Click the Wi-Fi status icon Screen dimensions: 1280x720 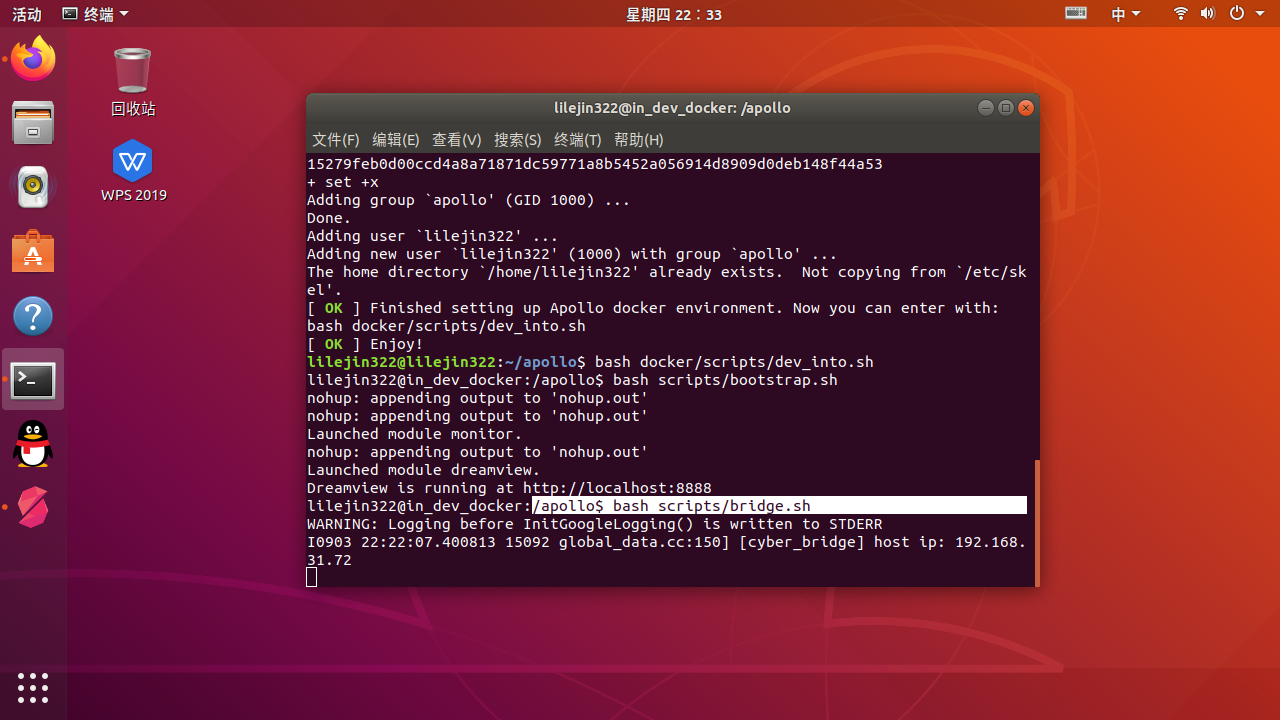coord(1180,14)
